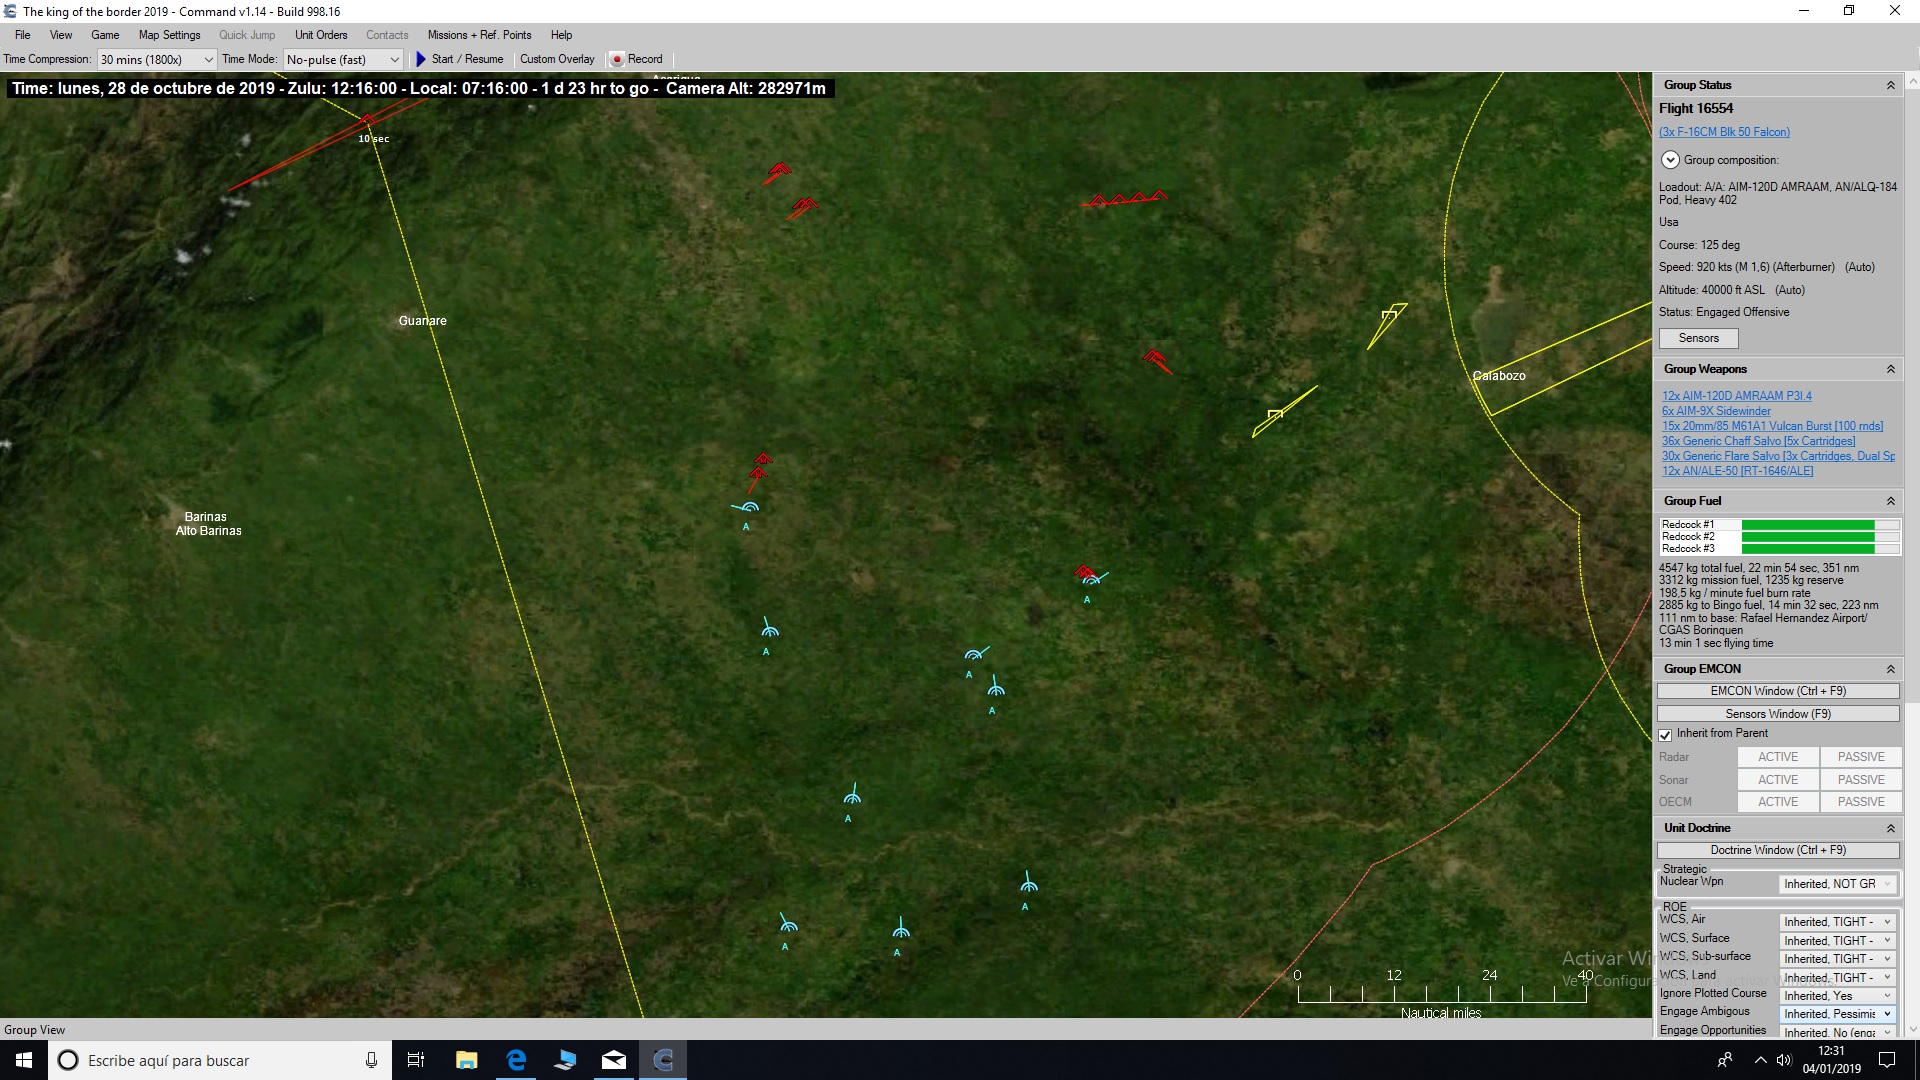1920x1080 pixels.
Task: Open the Unit Orders menu
Action: pos(320,34)
